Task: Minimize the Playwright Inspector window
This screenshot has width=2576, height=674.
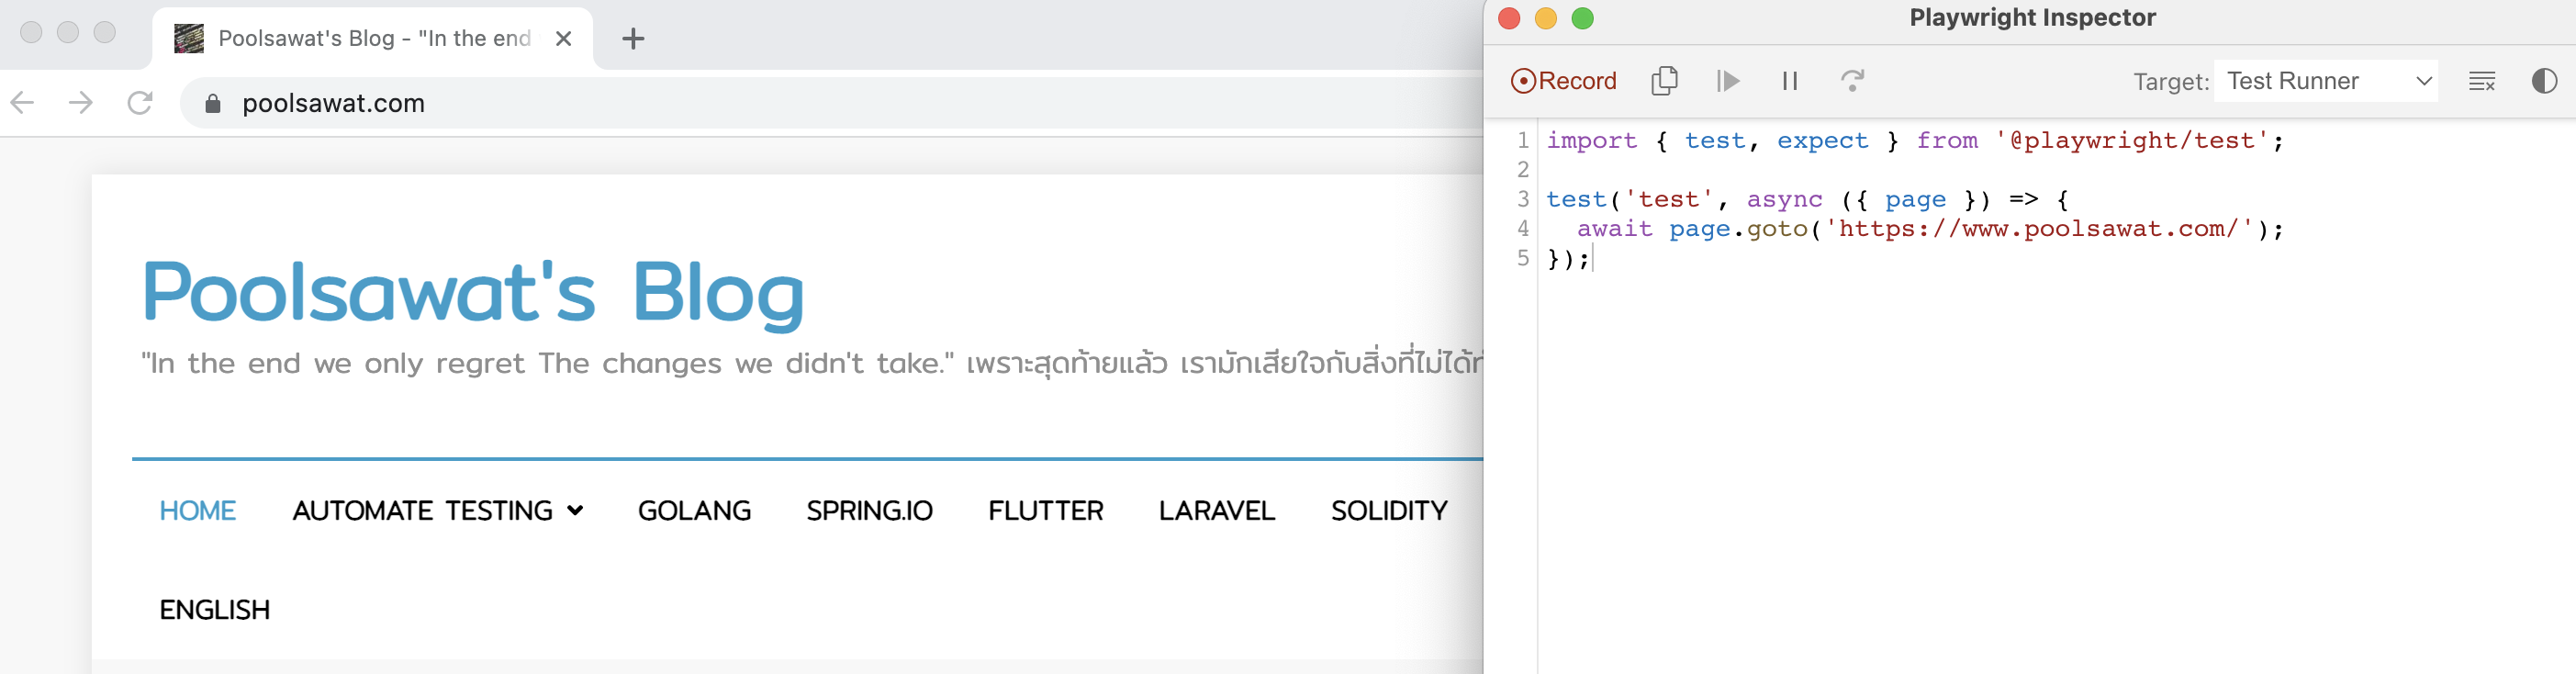Action: pos(1546,18)
